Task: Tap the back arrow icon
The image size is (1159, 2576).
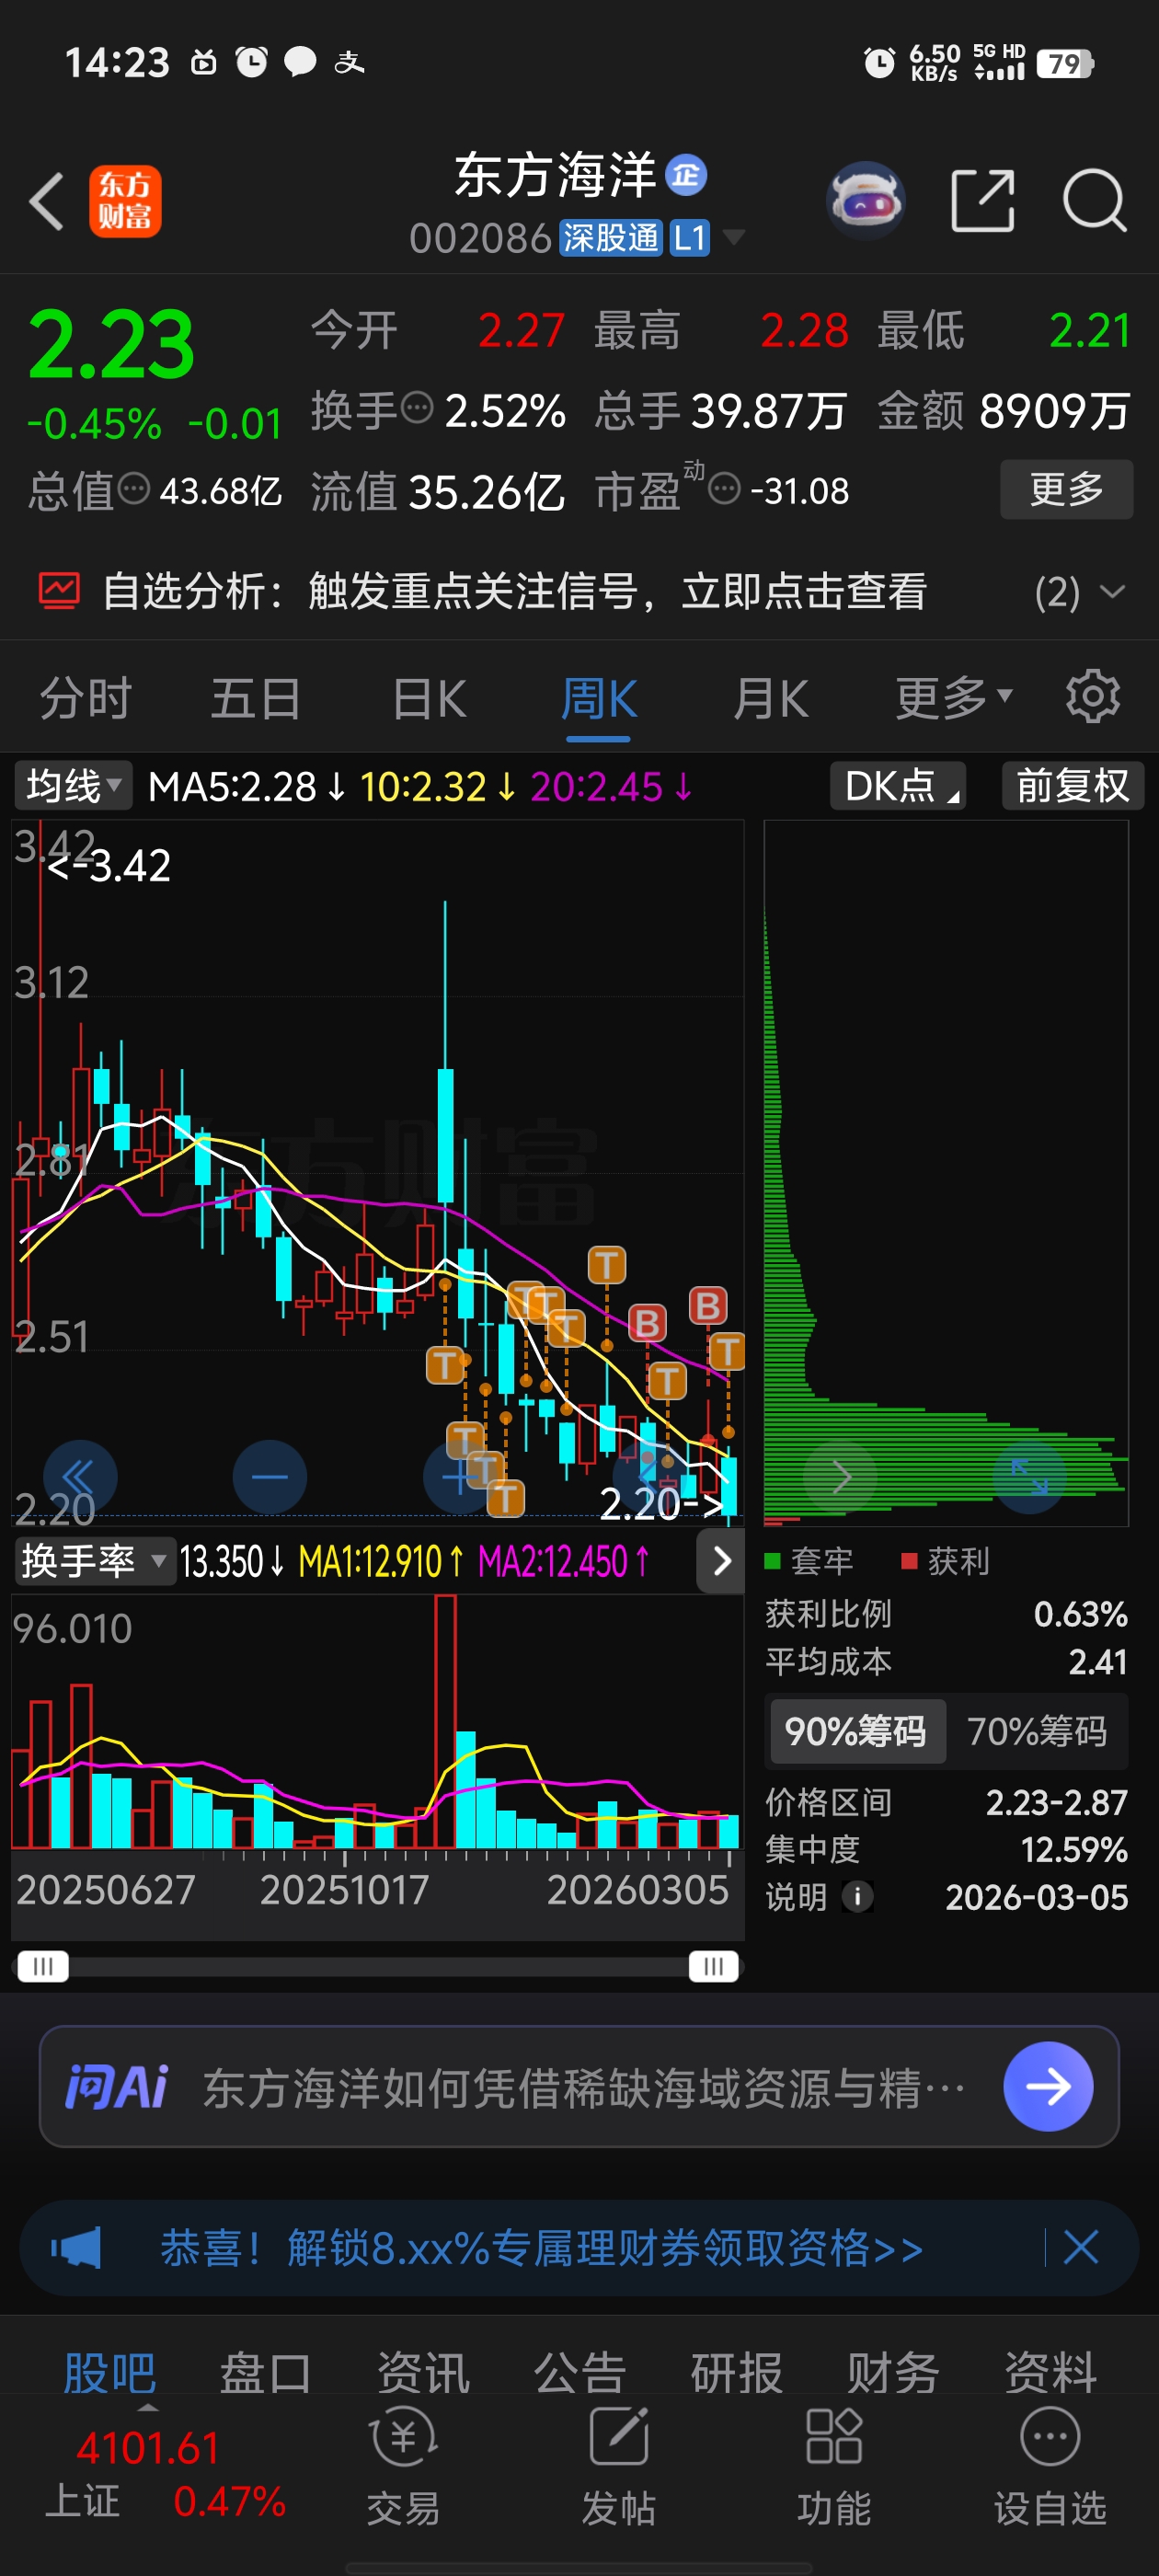Action: pyautogui.click(x=46, y=201)
